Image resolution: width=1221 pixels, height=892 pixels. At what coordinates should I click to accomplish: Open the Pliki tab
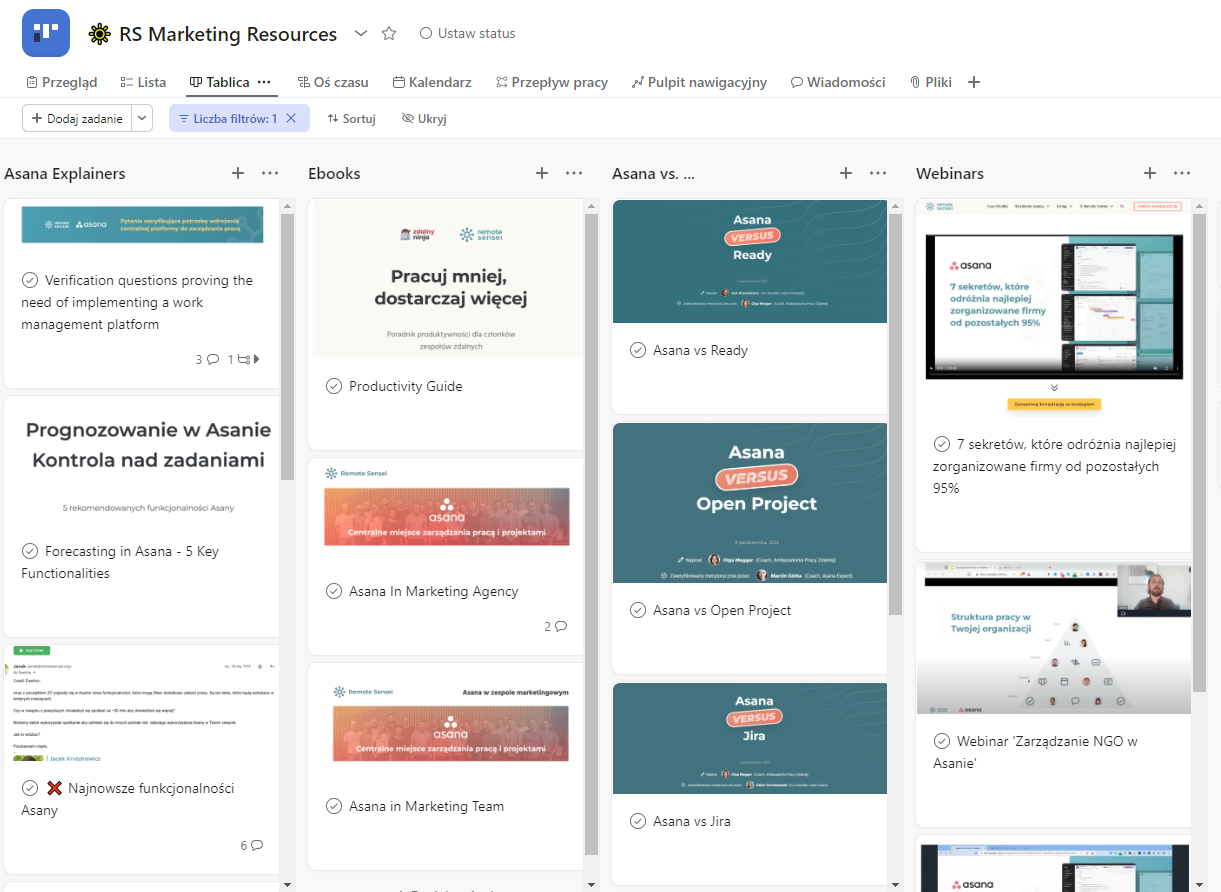tap(931, 82)
